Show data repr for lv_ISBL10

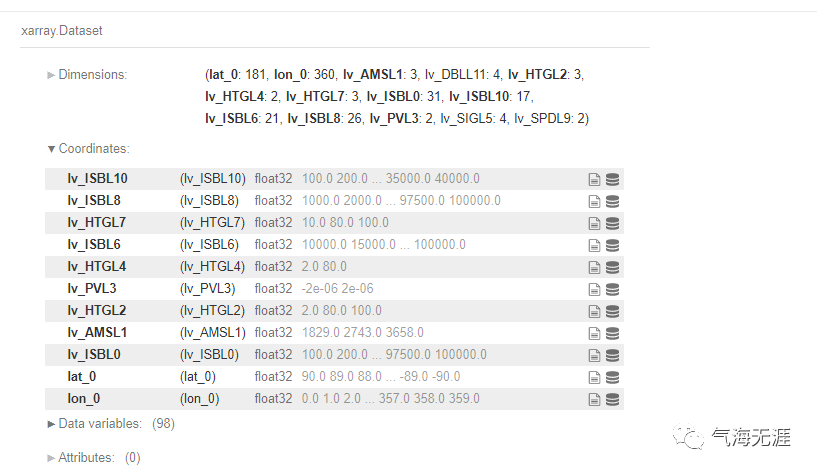click(612, 179)
